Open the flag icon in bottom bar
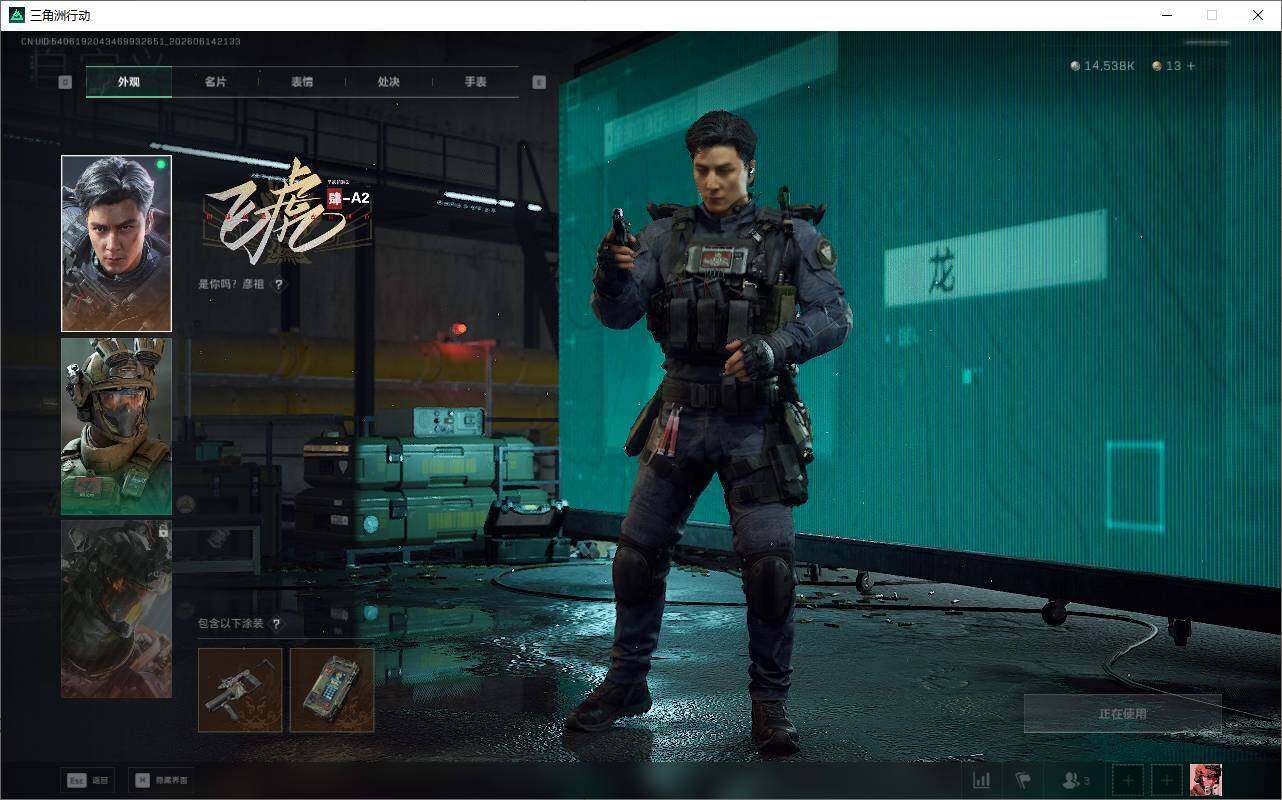 click(1023, 780)
